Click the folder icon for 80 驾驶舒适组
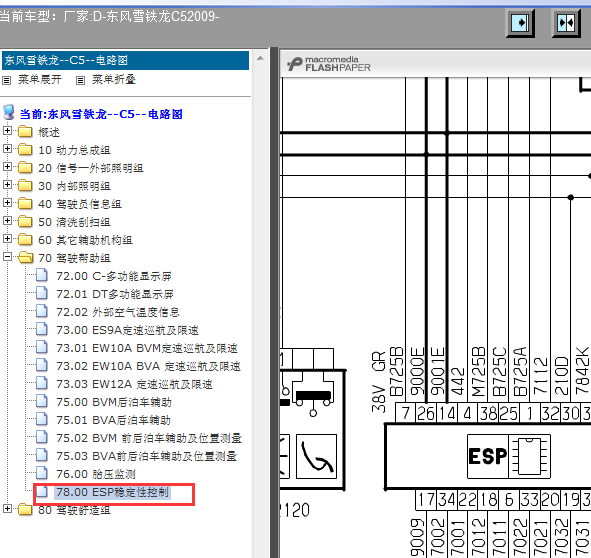This screenshot has width=591, height=558. (x=25, y=510)
